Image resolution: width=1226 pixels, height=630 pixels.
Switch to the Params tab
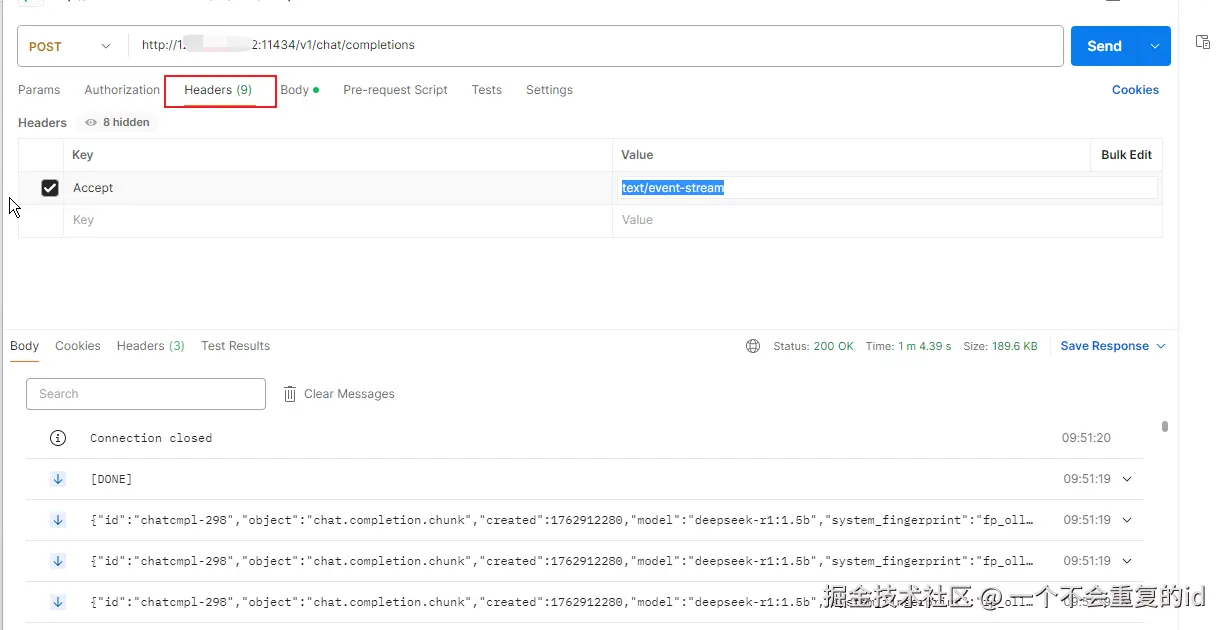point(39,90)
